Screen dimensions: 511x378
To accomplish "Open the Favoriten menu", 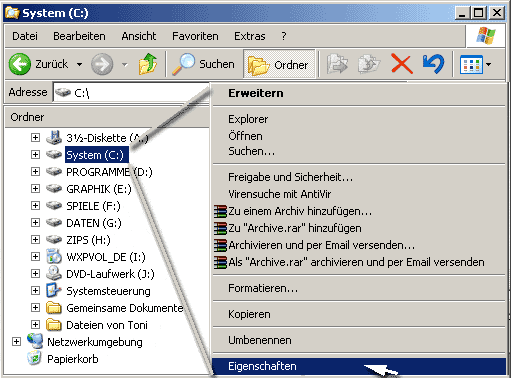I will (195, 36).
